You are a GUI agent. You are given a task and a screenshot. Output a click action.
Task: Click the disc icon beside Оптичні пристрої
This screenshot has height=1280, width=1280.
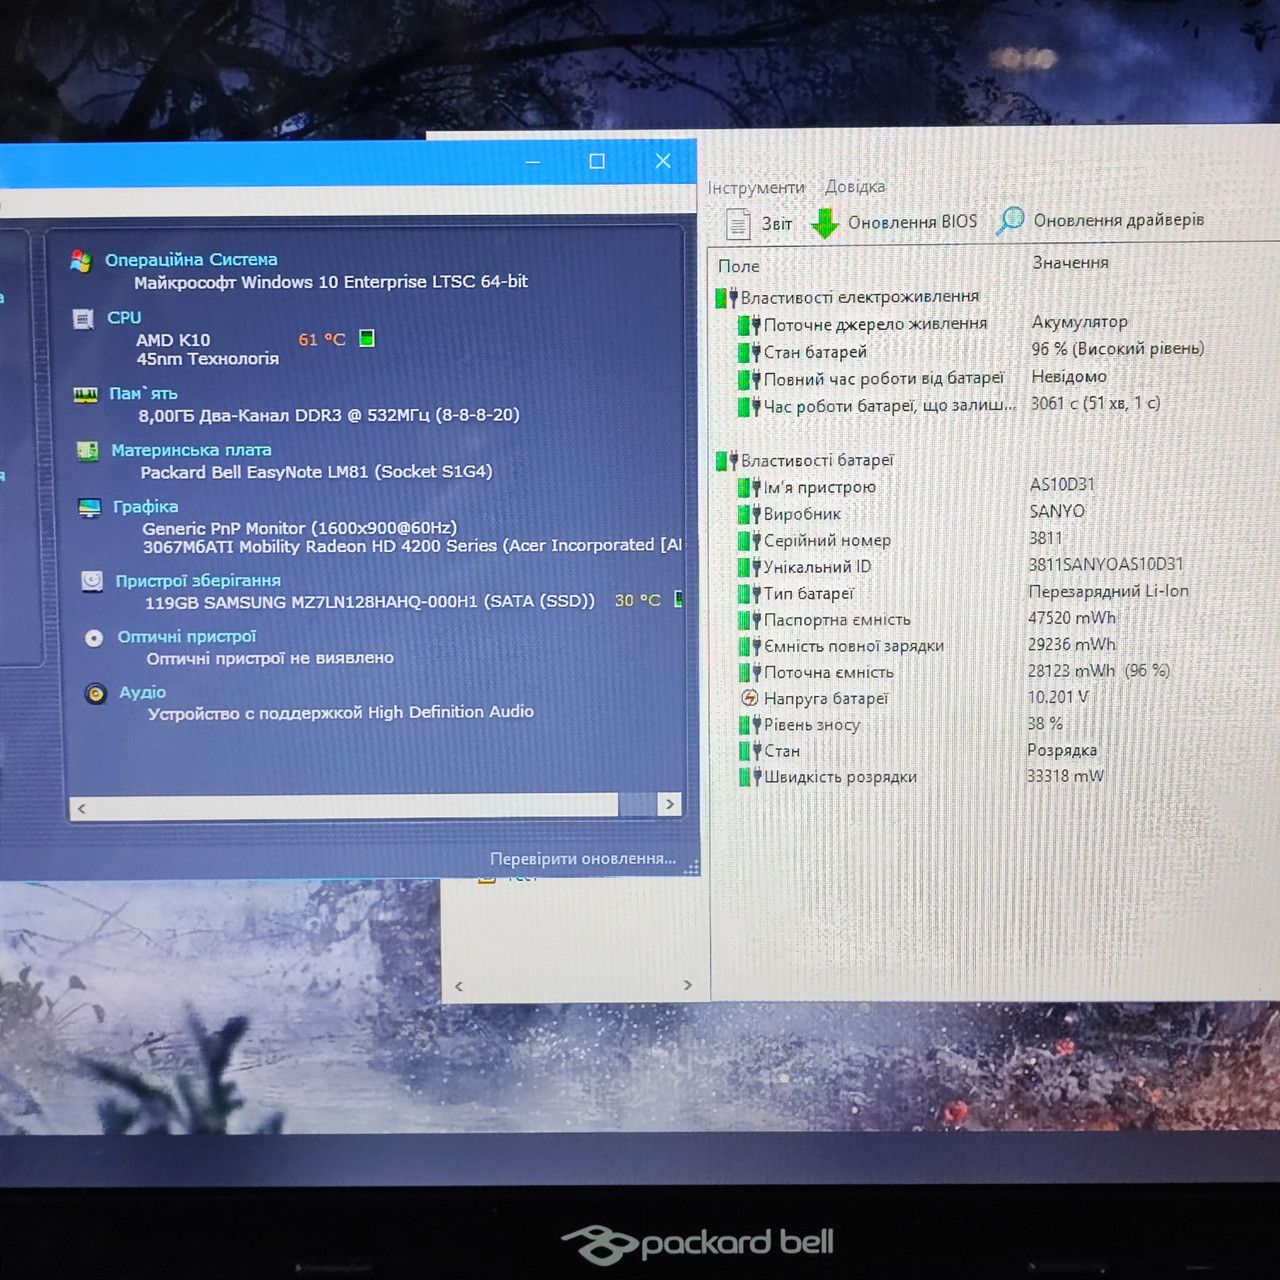click(94, 638)
